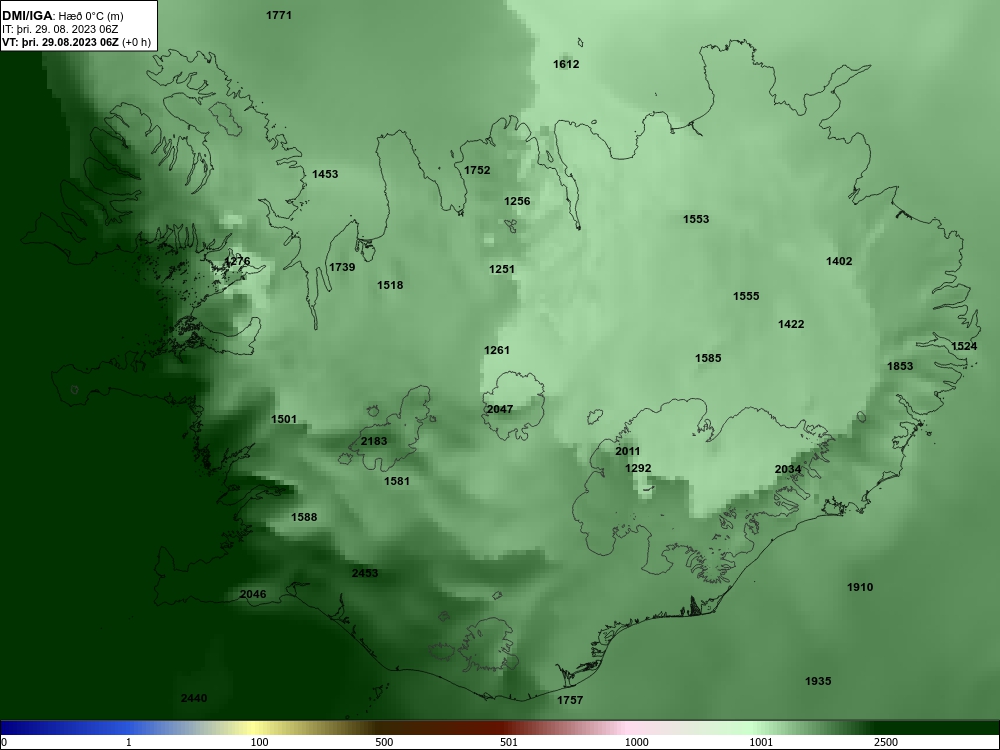Select the 1612 height value
Viewport: 1000px width, 750px height.
point(566,64)
